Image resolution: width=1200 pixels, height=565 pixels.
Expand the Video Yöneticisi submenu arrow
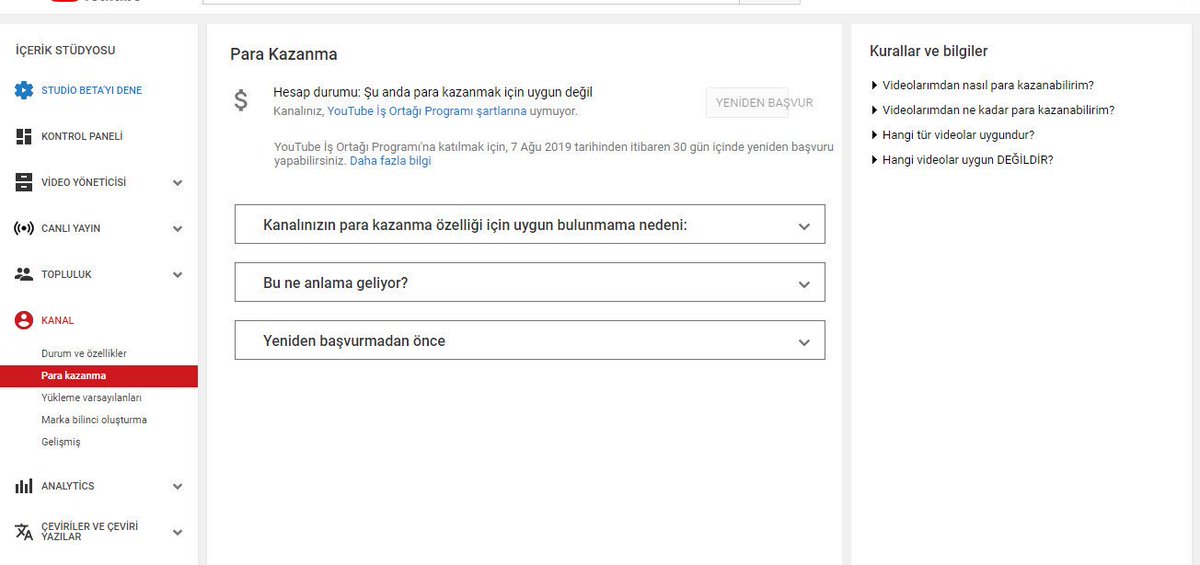177,183
